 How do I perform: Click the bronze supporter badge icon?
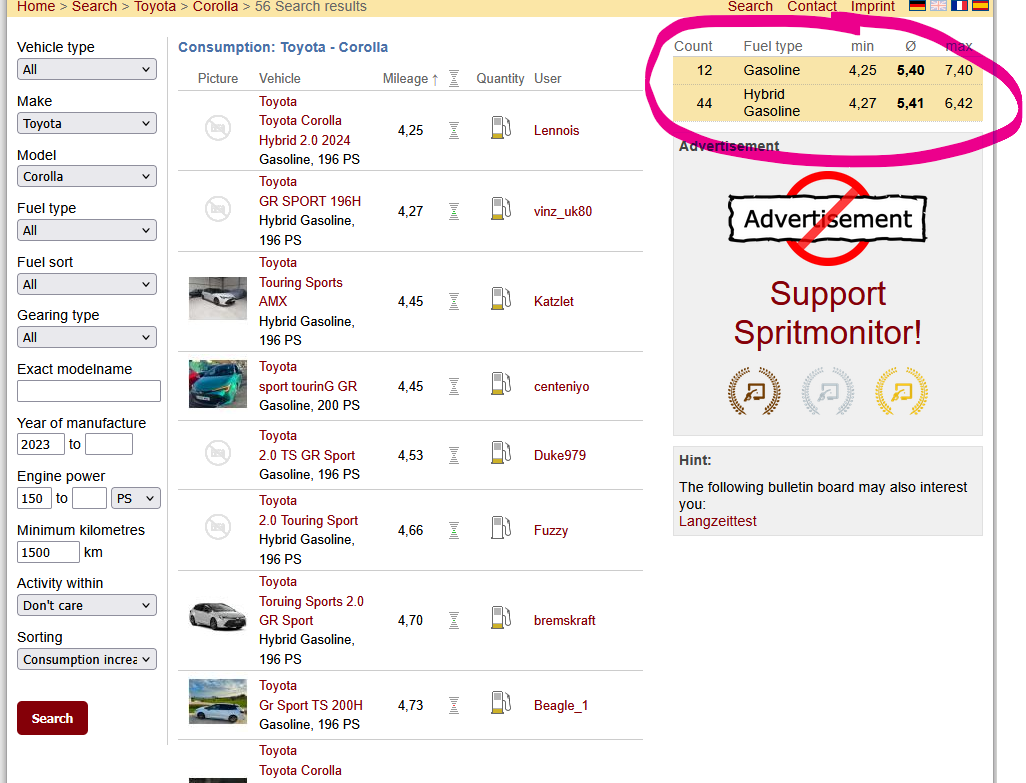tap(754, 391)
